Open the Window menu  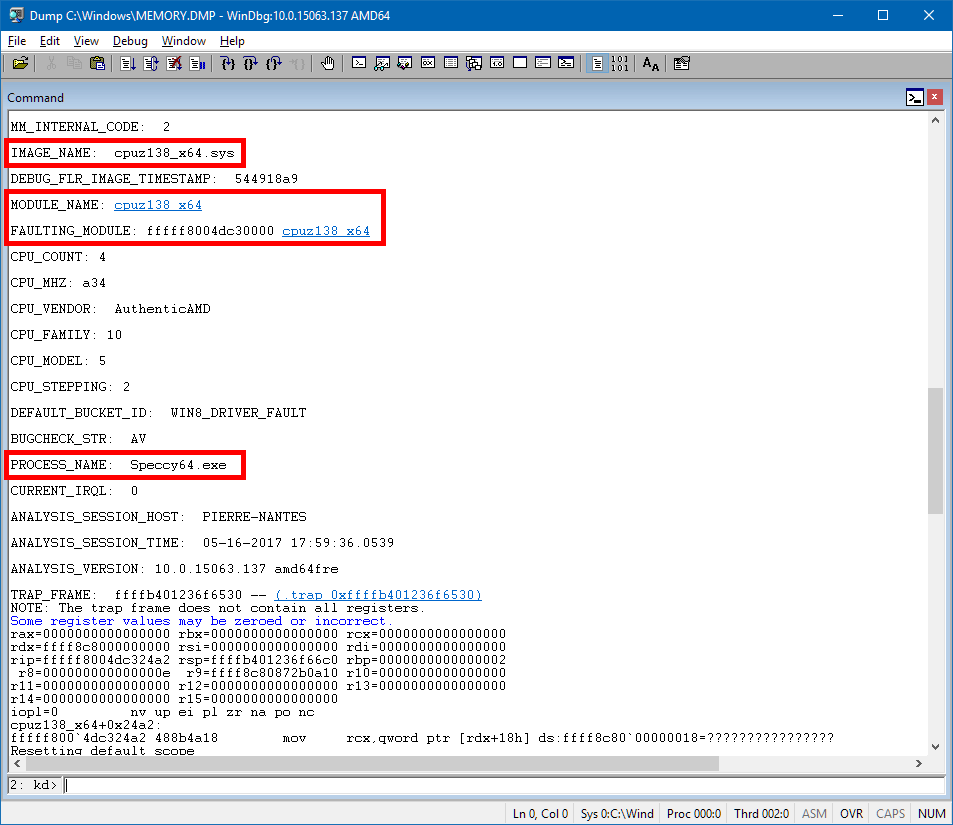(x=184, y=41)
